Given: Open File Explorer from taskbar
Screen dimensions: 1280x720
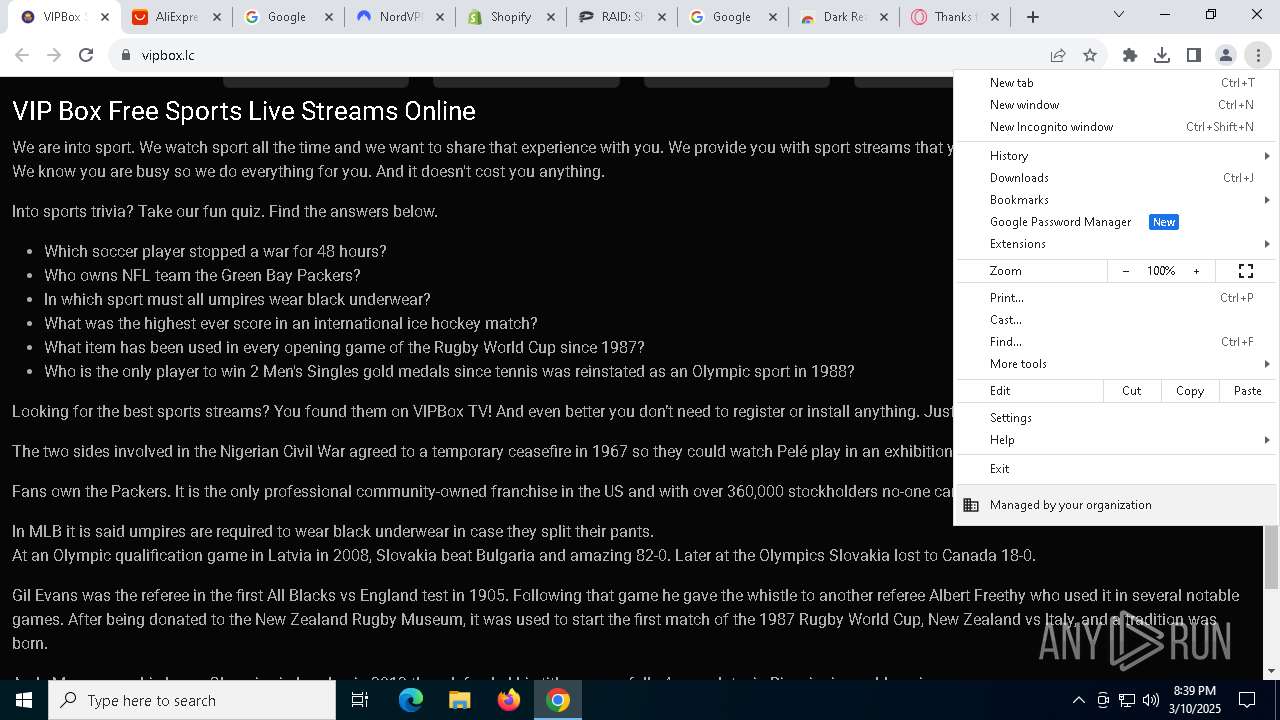Looking at the screenshot, I should (x=460, y=700).
